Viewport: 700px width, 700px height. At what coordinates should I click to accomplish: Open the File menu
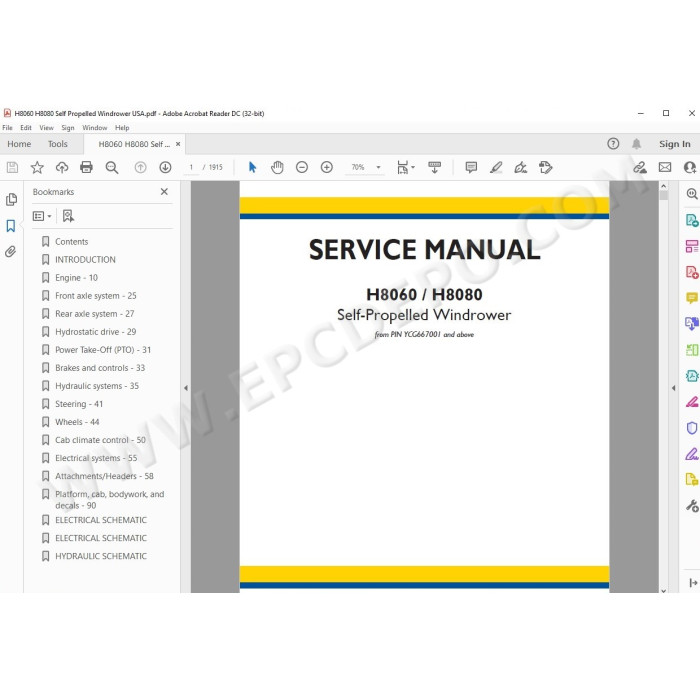8,128
